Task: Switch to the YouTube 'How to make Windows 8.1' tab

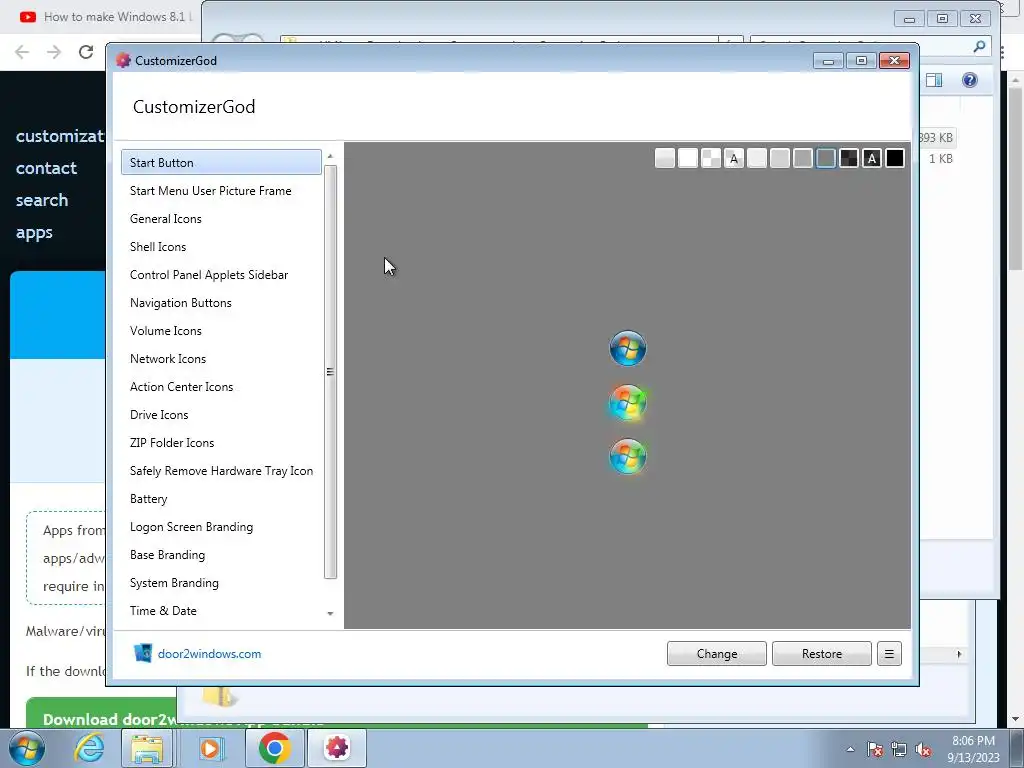Action: coord(104,17)
